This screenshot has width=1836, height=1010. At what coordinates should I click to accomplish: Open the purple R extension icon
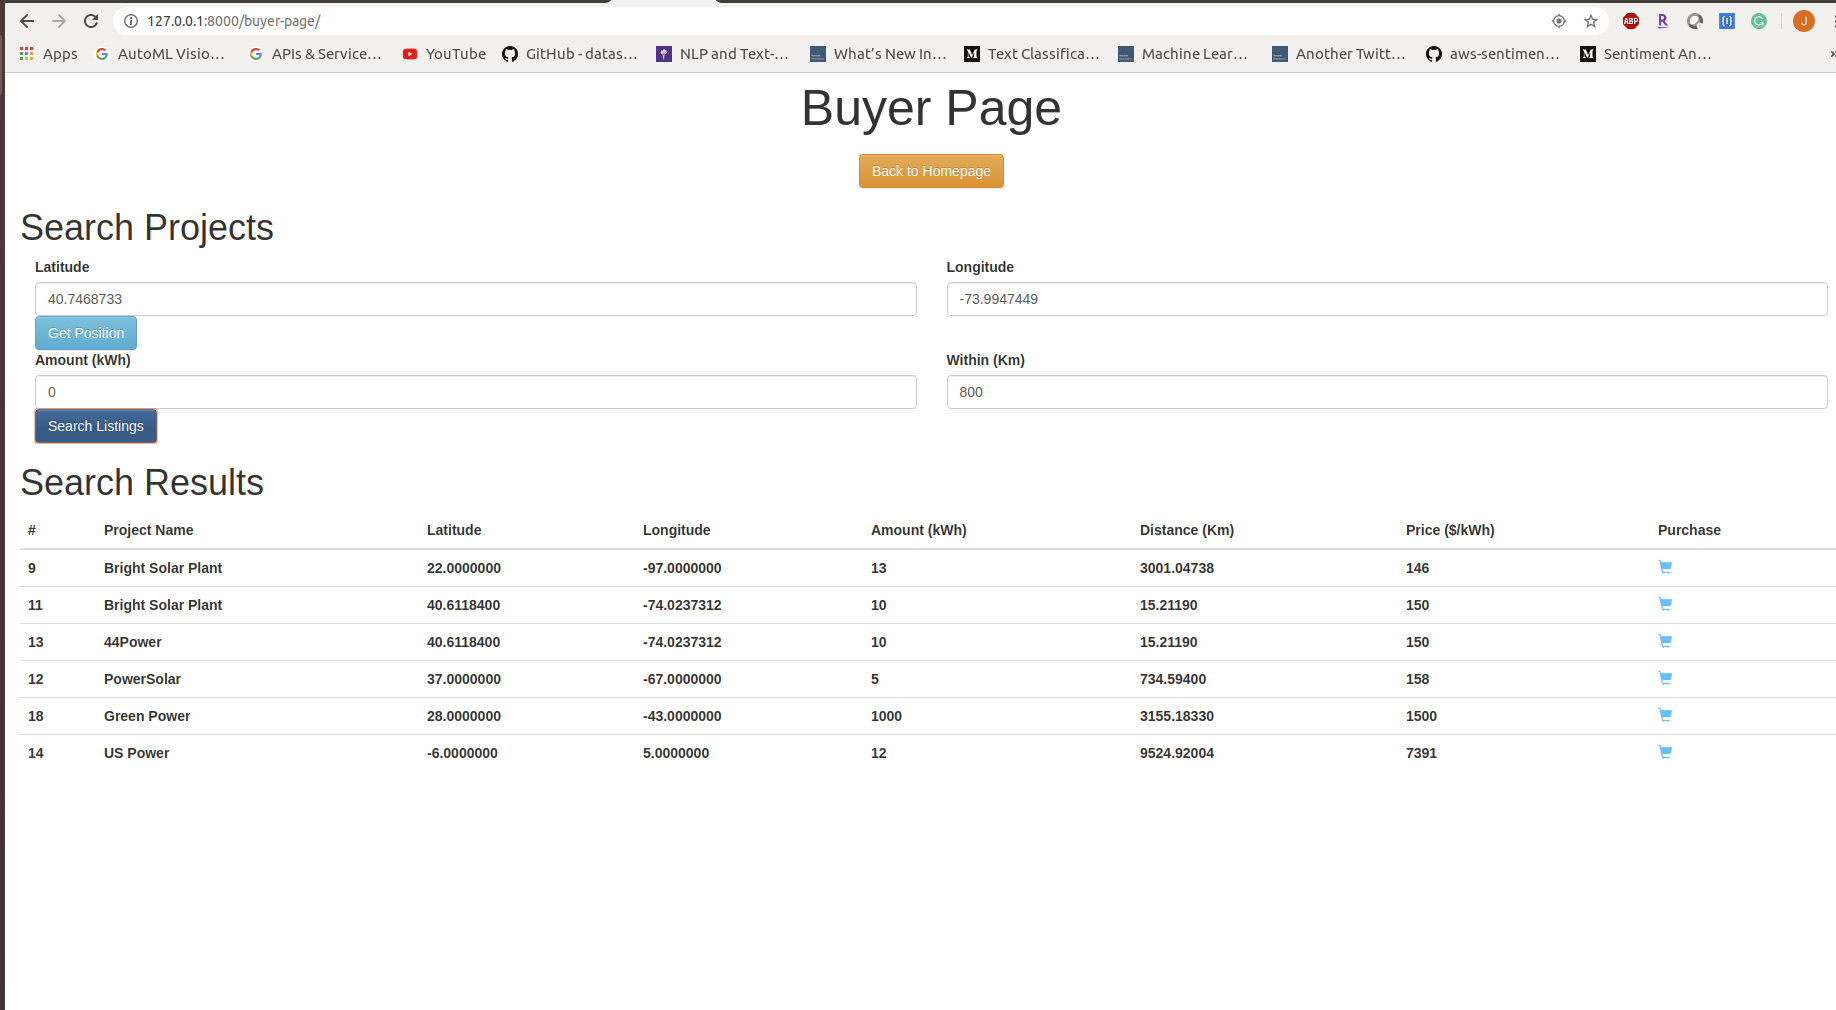coord(1663,21)
